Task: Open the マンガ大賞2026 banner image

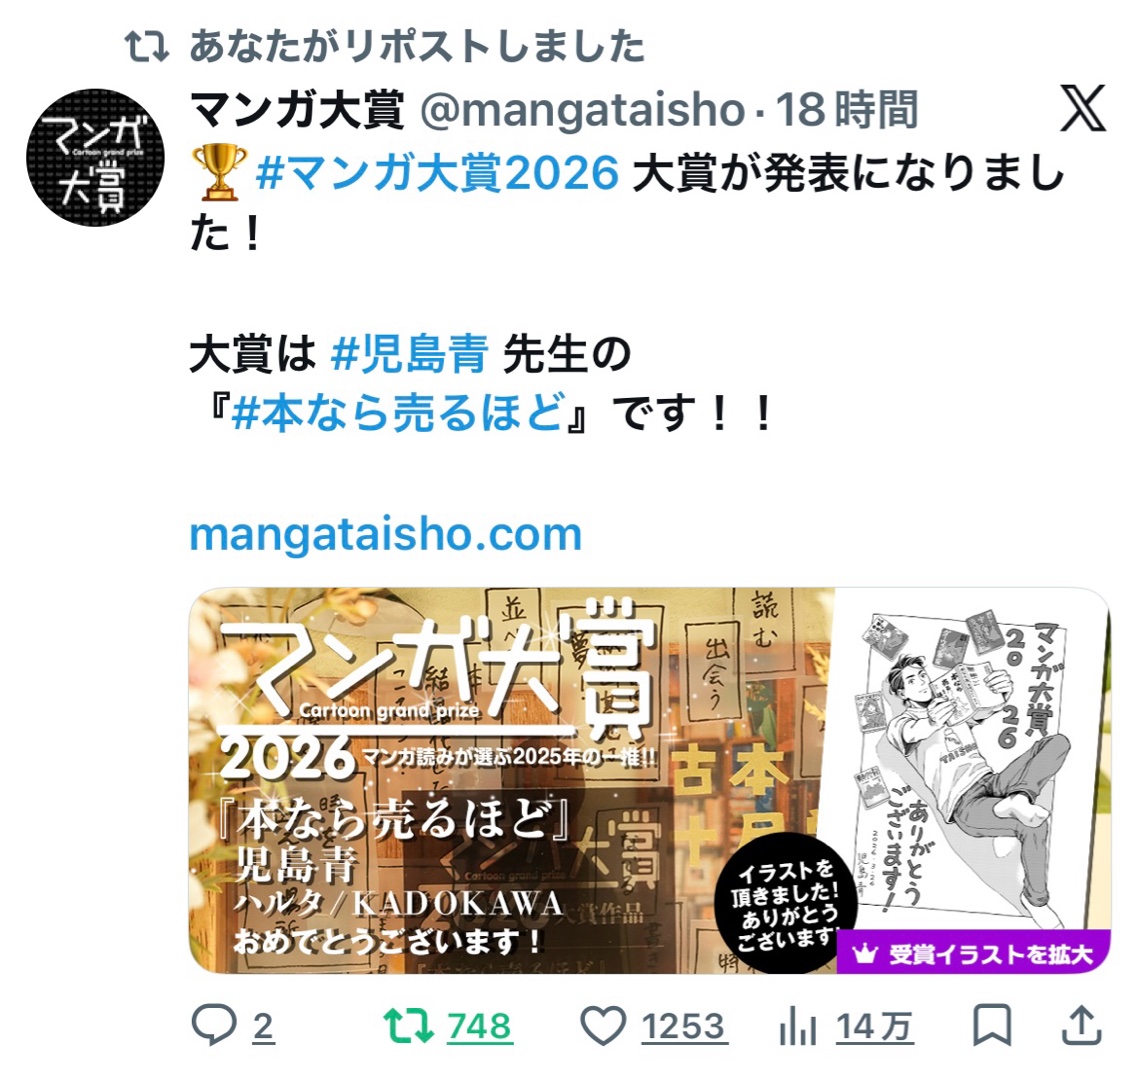Action: 650,780
